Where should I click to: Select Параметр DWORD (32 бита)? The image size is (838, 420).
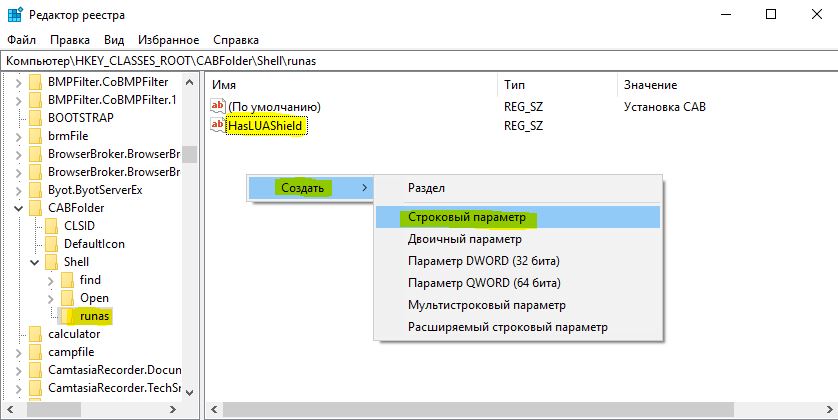[518, 261]
